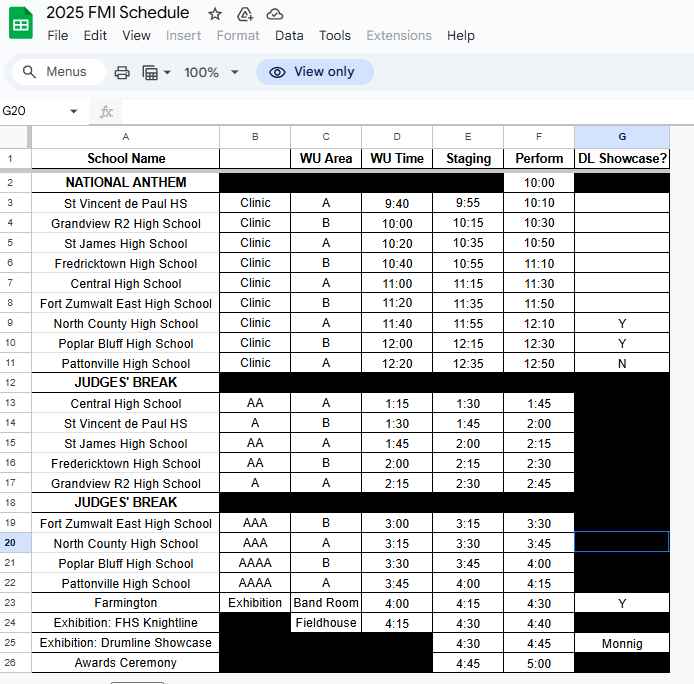This screenshot has height=684, width=694.
Task: Select column G header
Action: tap(622, 136)
